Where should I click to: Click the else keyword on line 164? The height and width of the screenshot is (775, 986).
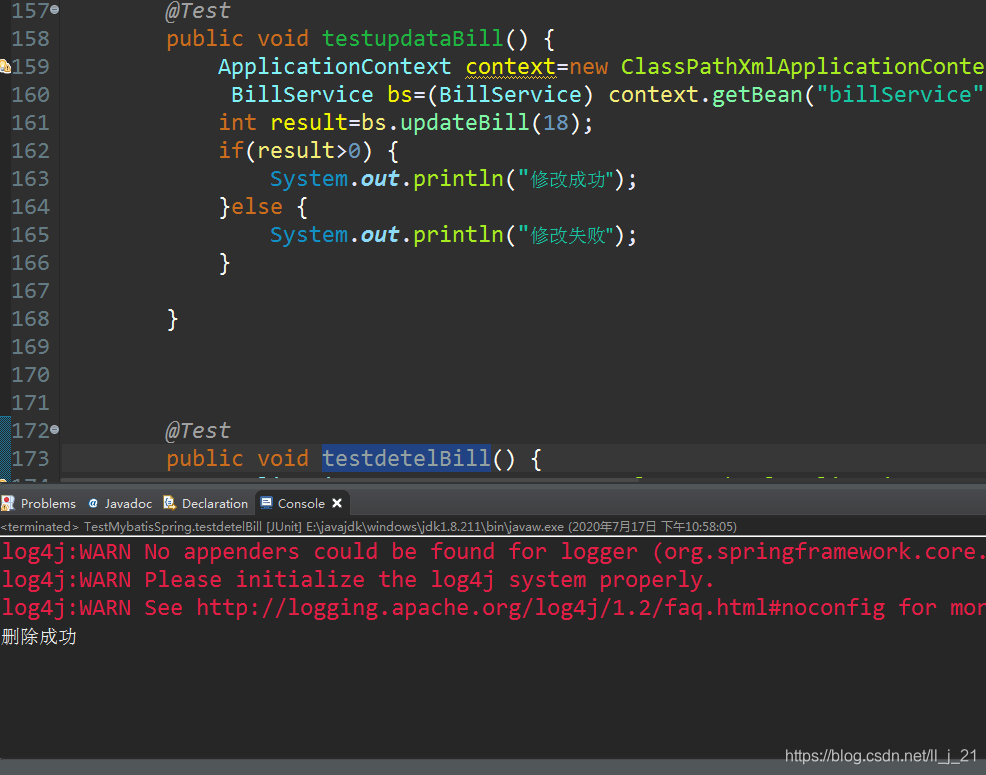[257, 207]
